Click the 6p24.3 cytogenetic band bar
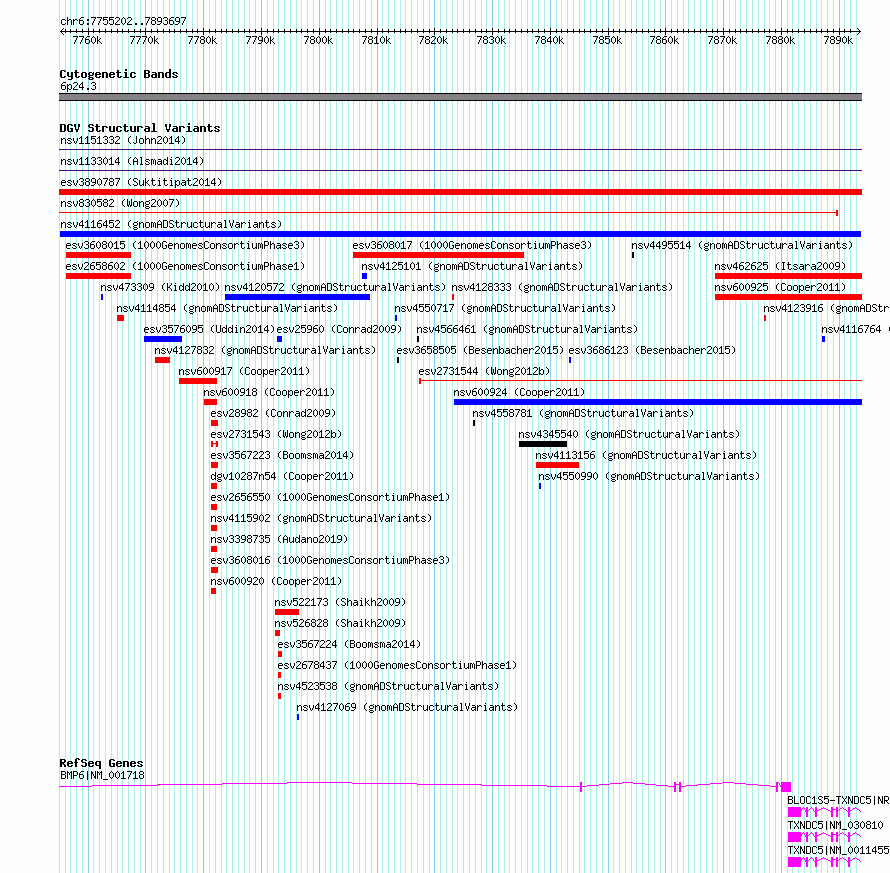The width and height of the screenshot is (890, 873). 460,97
